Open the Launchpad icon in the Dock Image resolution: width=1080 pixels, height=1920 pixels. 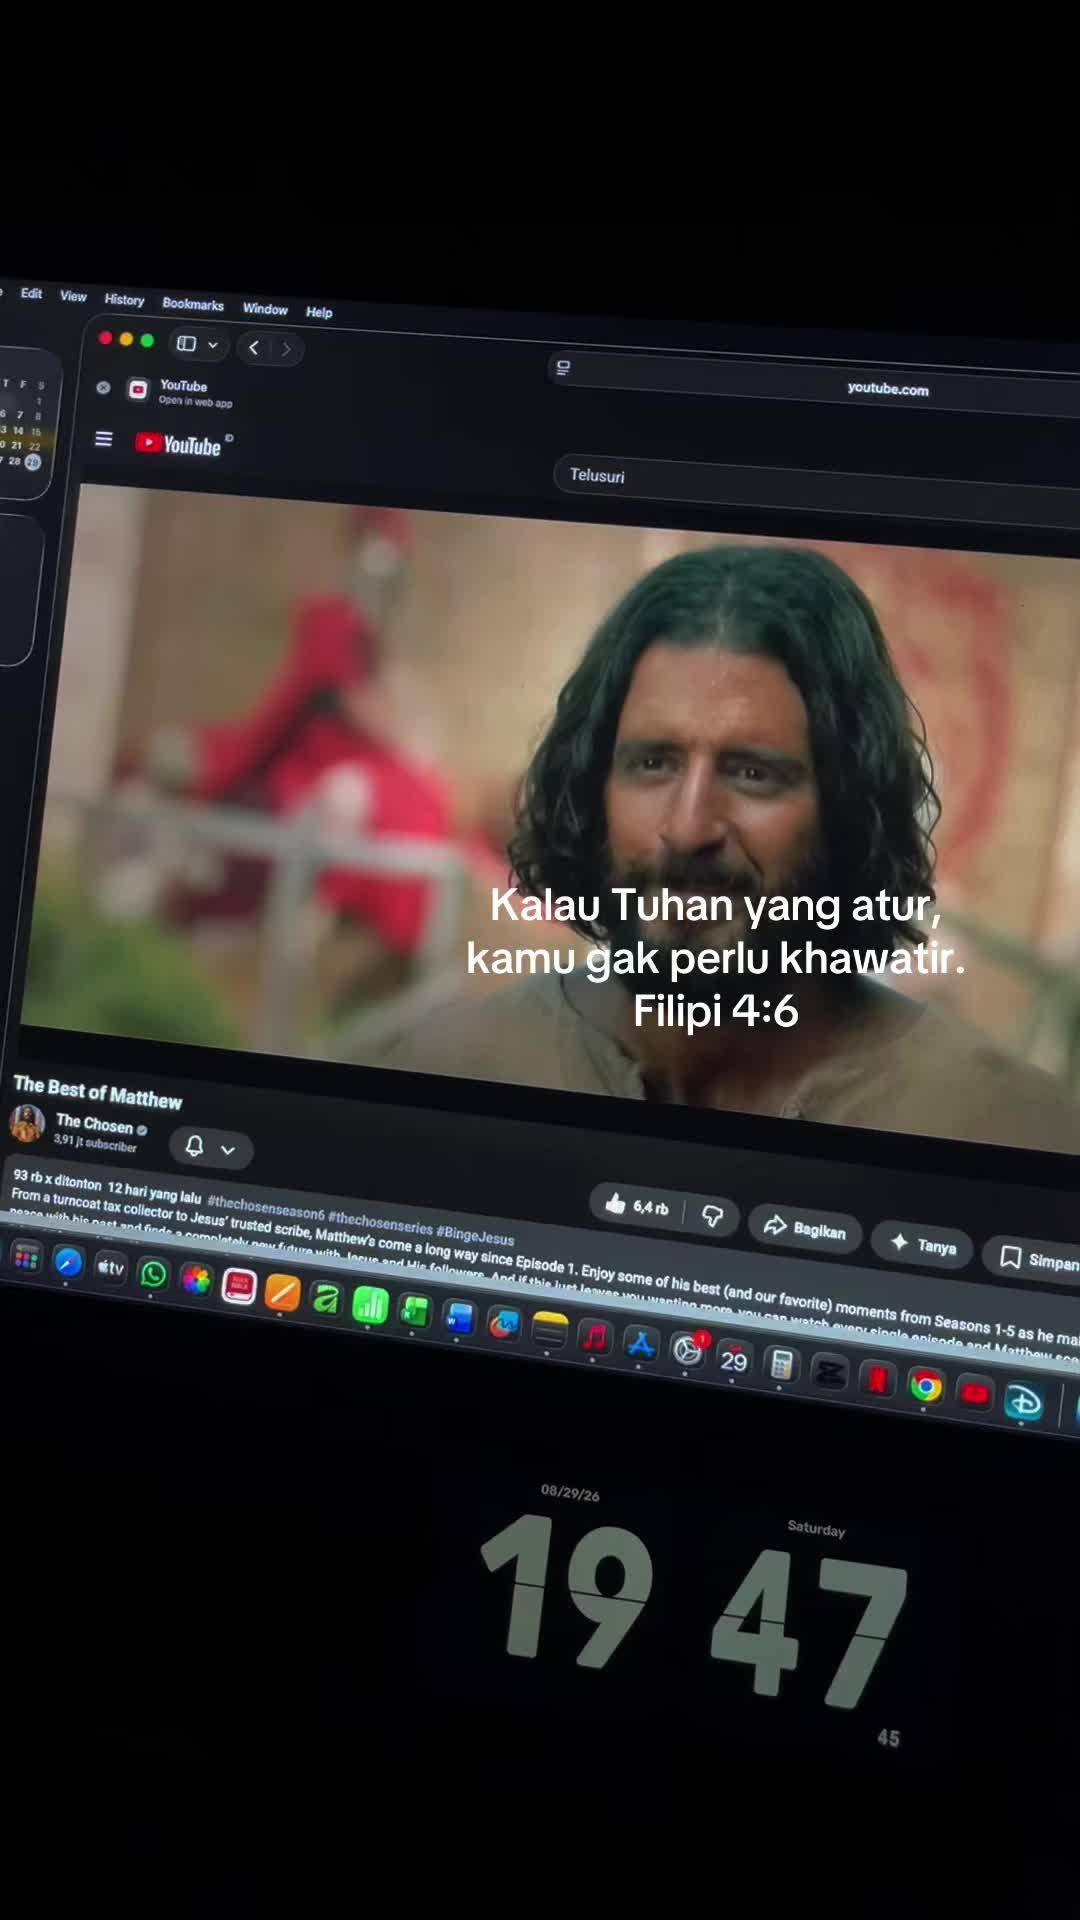click(x=27, y=1258)
